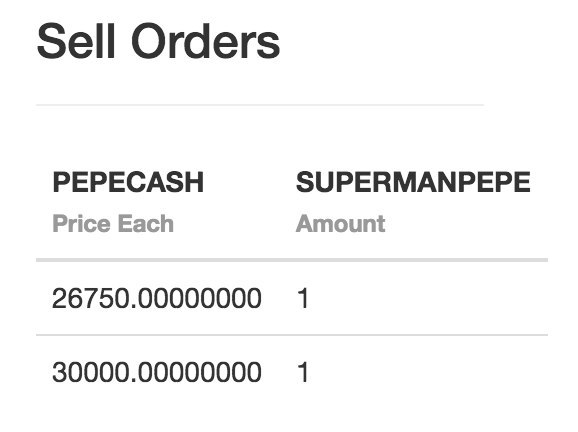
Task: Click the decimal zeros of the 30000 price
Action: (199, 372)
